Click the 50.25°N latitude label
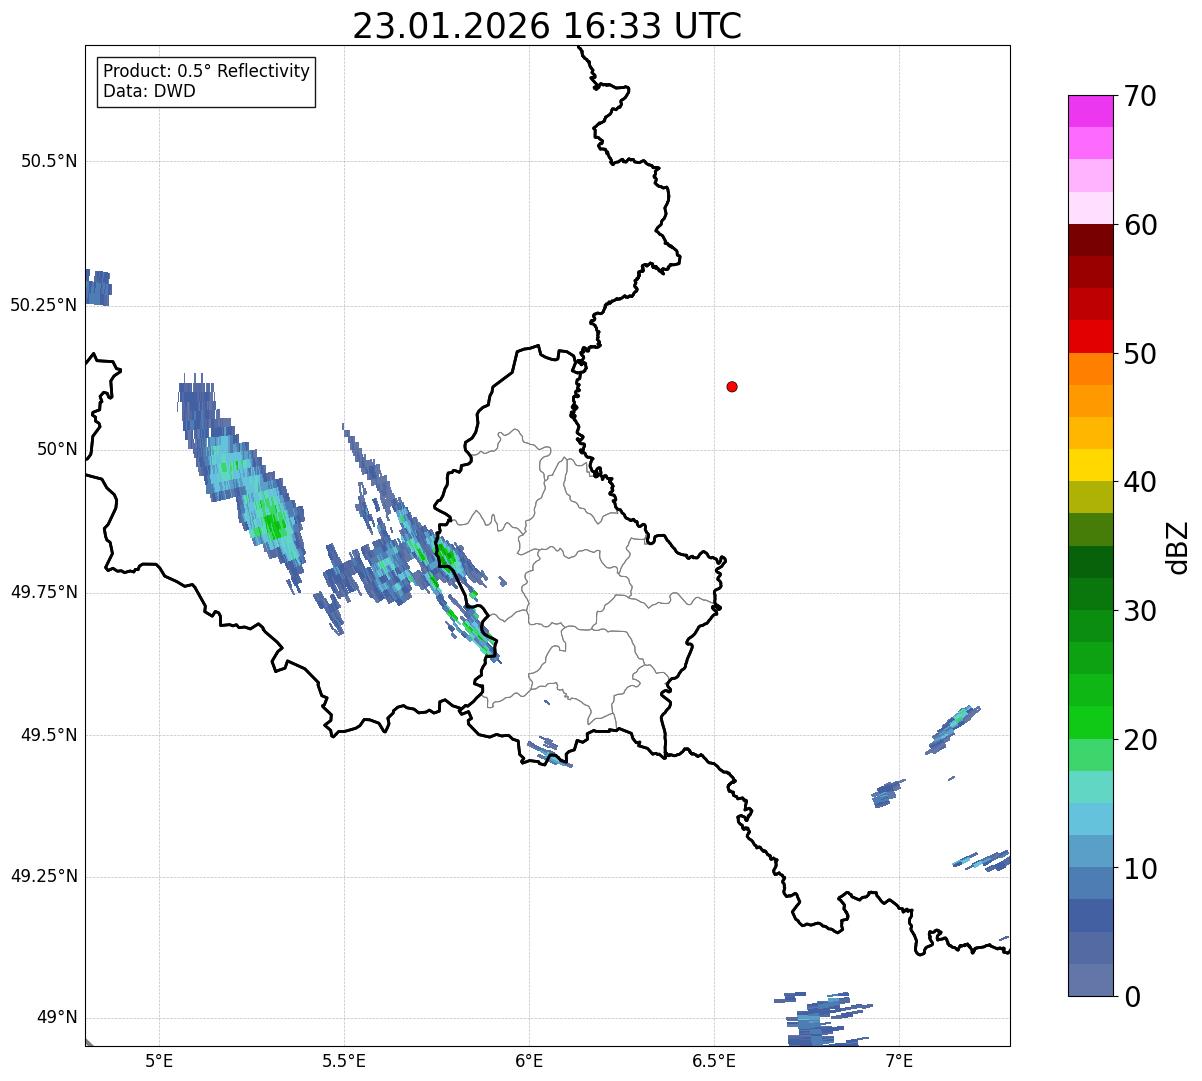This screenshot has width=1202, height=1081. (x=44, y=305)
